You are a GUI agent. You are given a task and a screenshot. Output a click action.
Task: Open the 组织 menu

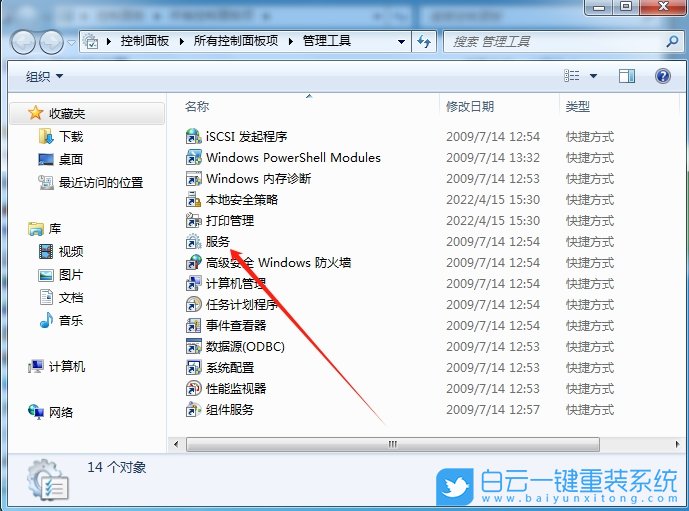(x=44, y=76)
